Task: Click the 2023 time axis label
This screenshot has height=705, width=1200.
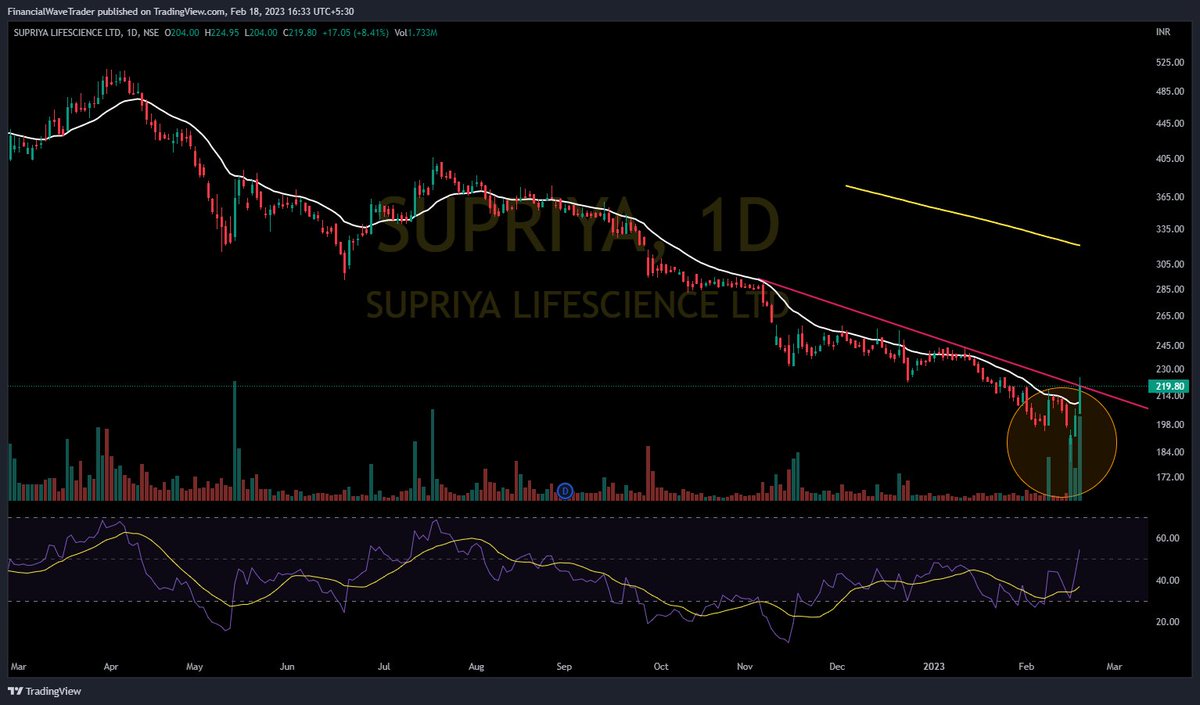Action: [932, 665]
